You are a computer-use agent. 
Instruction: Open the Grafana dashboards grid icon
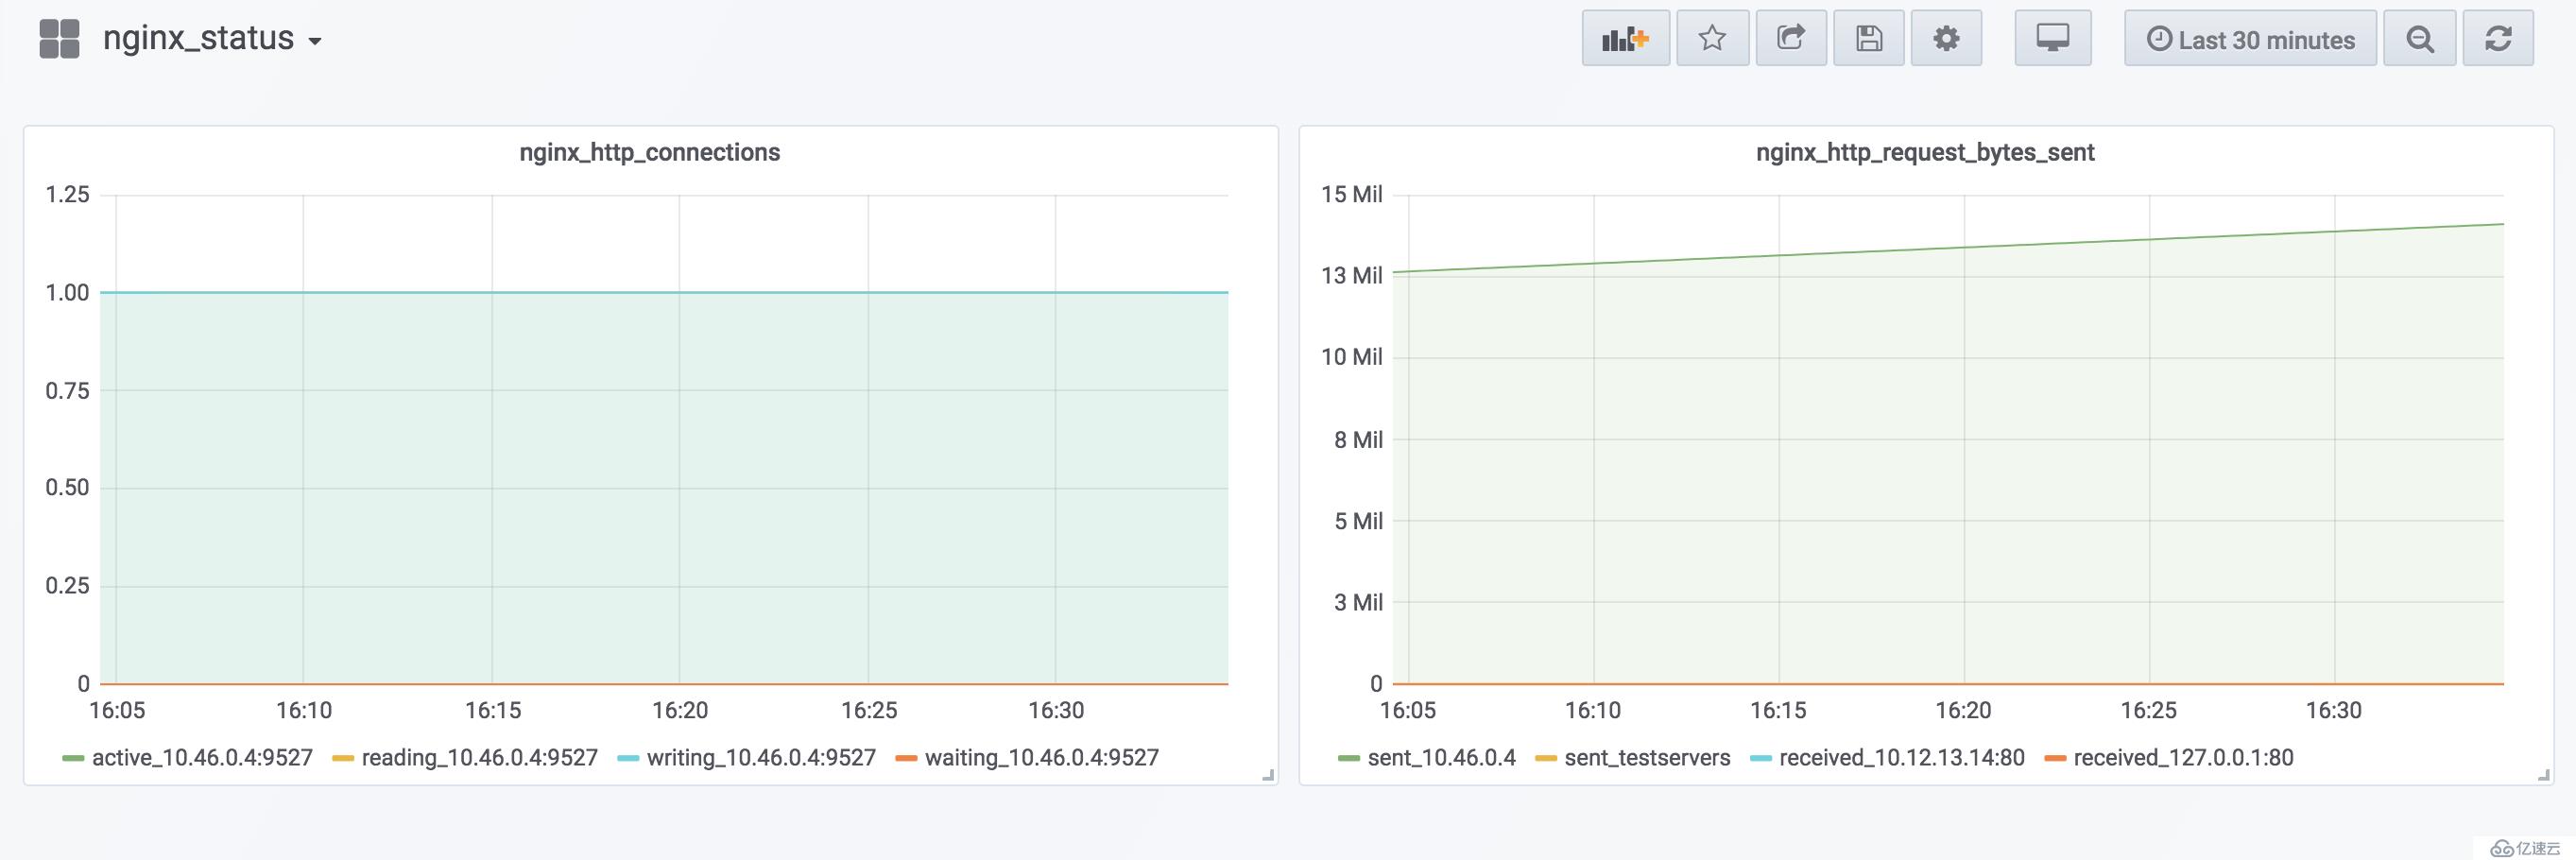pos(59,39)
